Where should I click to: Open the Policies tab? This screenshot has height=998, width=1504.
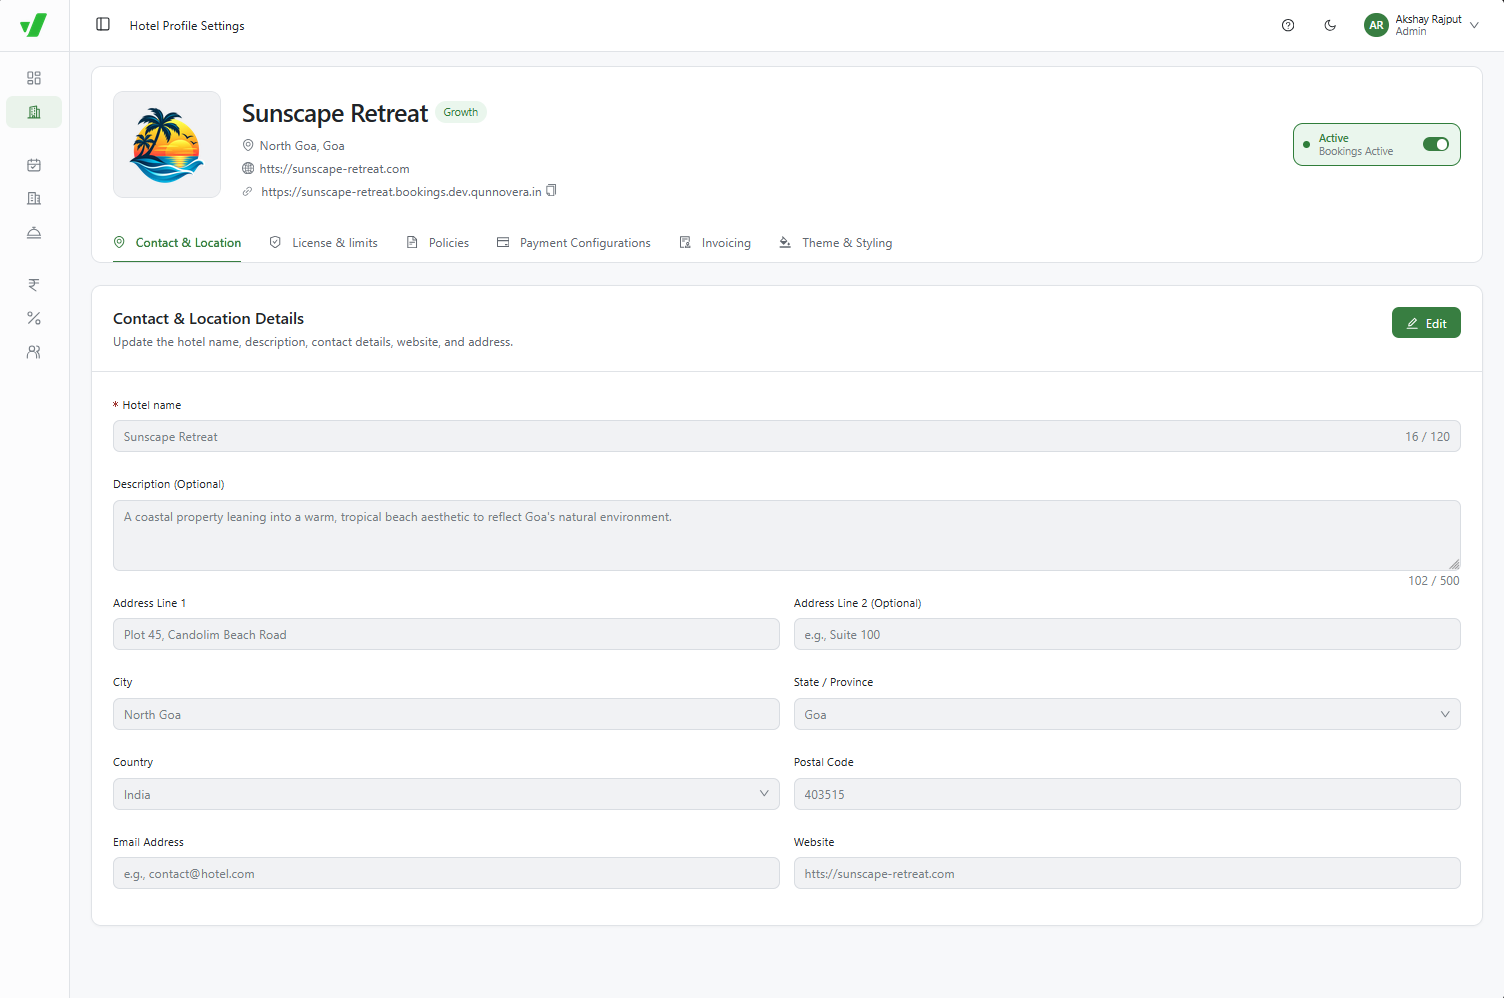point(437,243)
